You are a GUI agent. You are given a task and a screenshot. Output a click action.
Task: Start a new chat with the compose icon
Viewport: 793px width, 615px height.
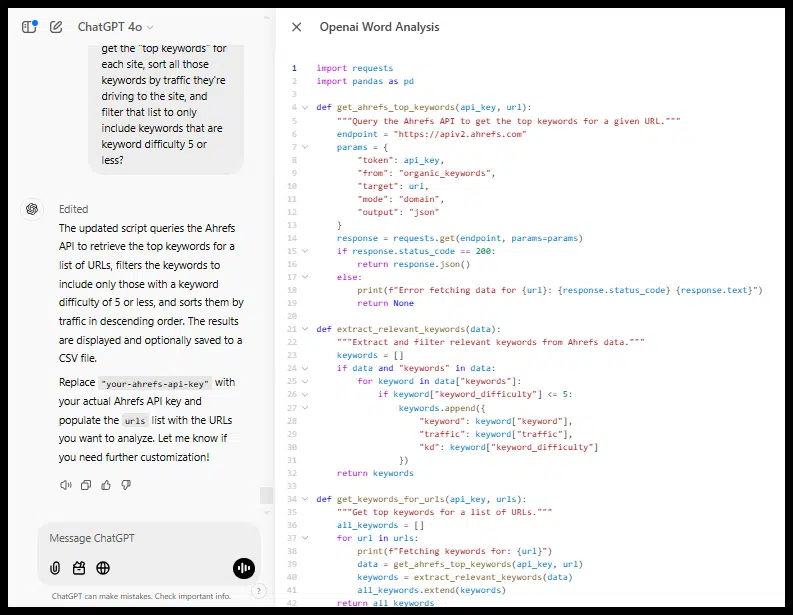56,27
